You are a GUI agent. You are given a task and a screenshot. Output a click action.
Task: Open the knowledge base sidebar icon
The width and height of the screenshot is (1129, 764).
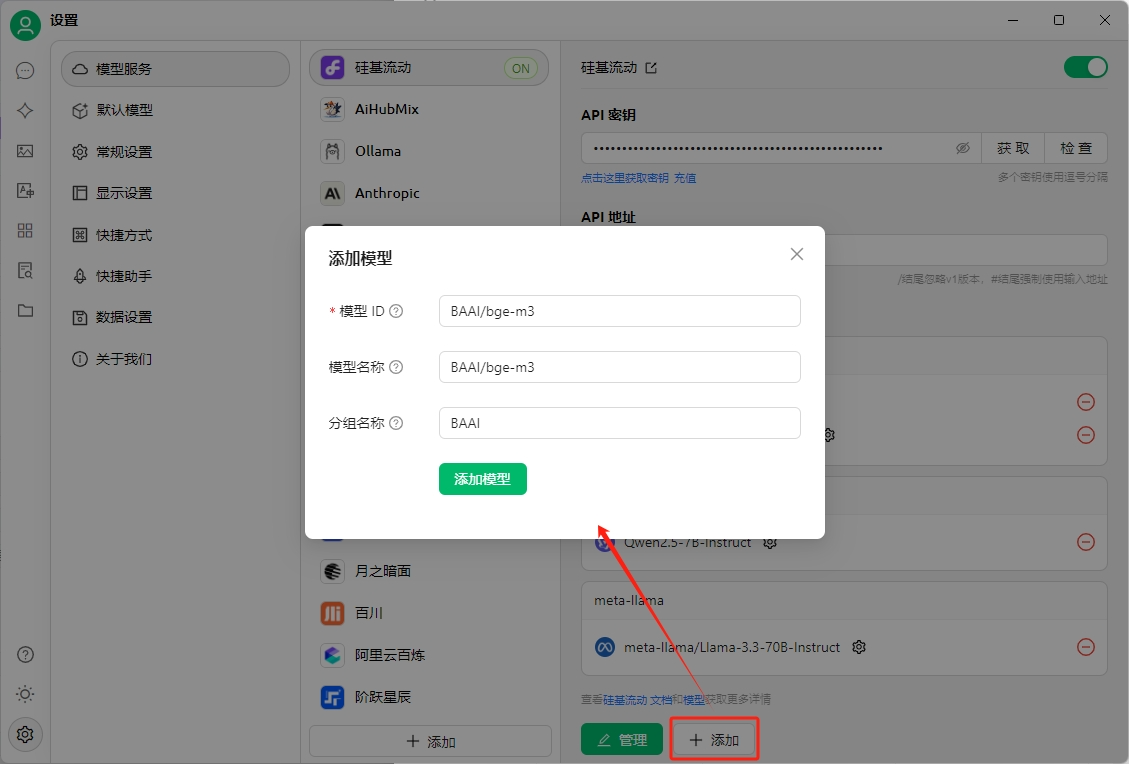(x=25, y=271)
